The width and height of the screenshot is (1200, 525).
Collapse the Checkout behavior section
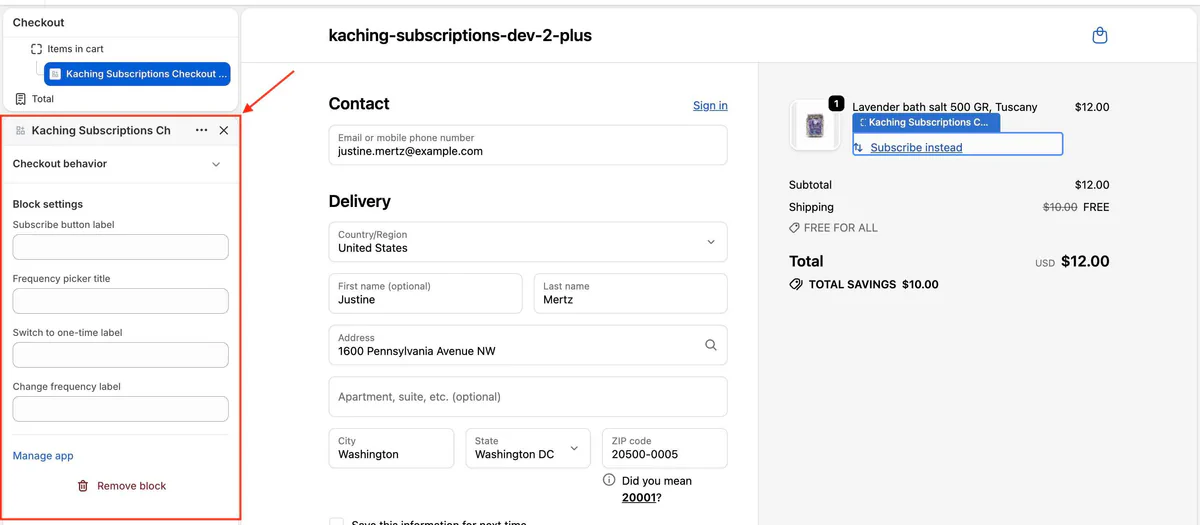216,164
